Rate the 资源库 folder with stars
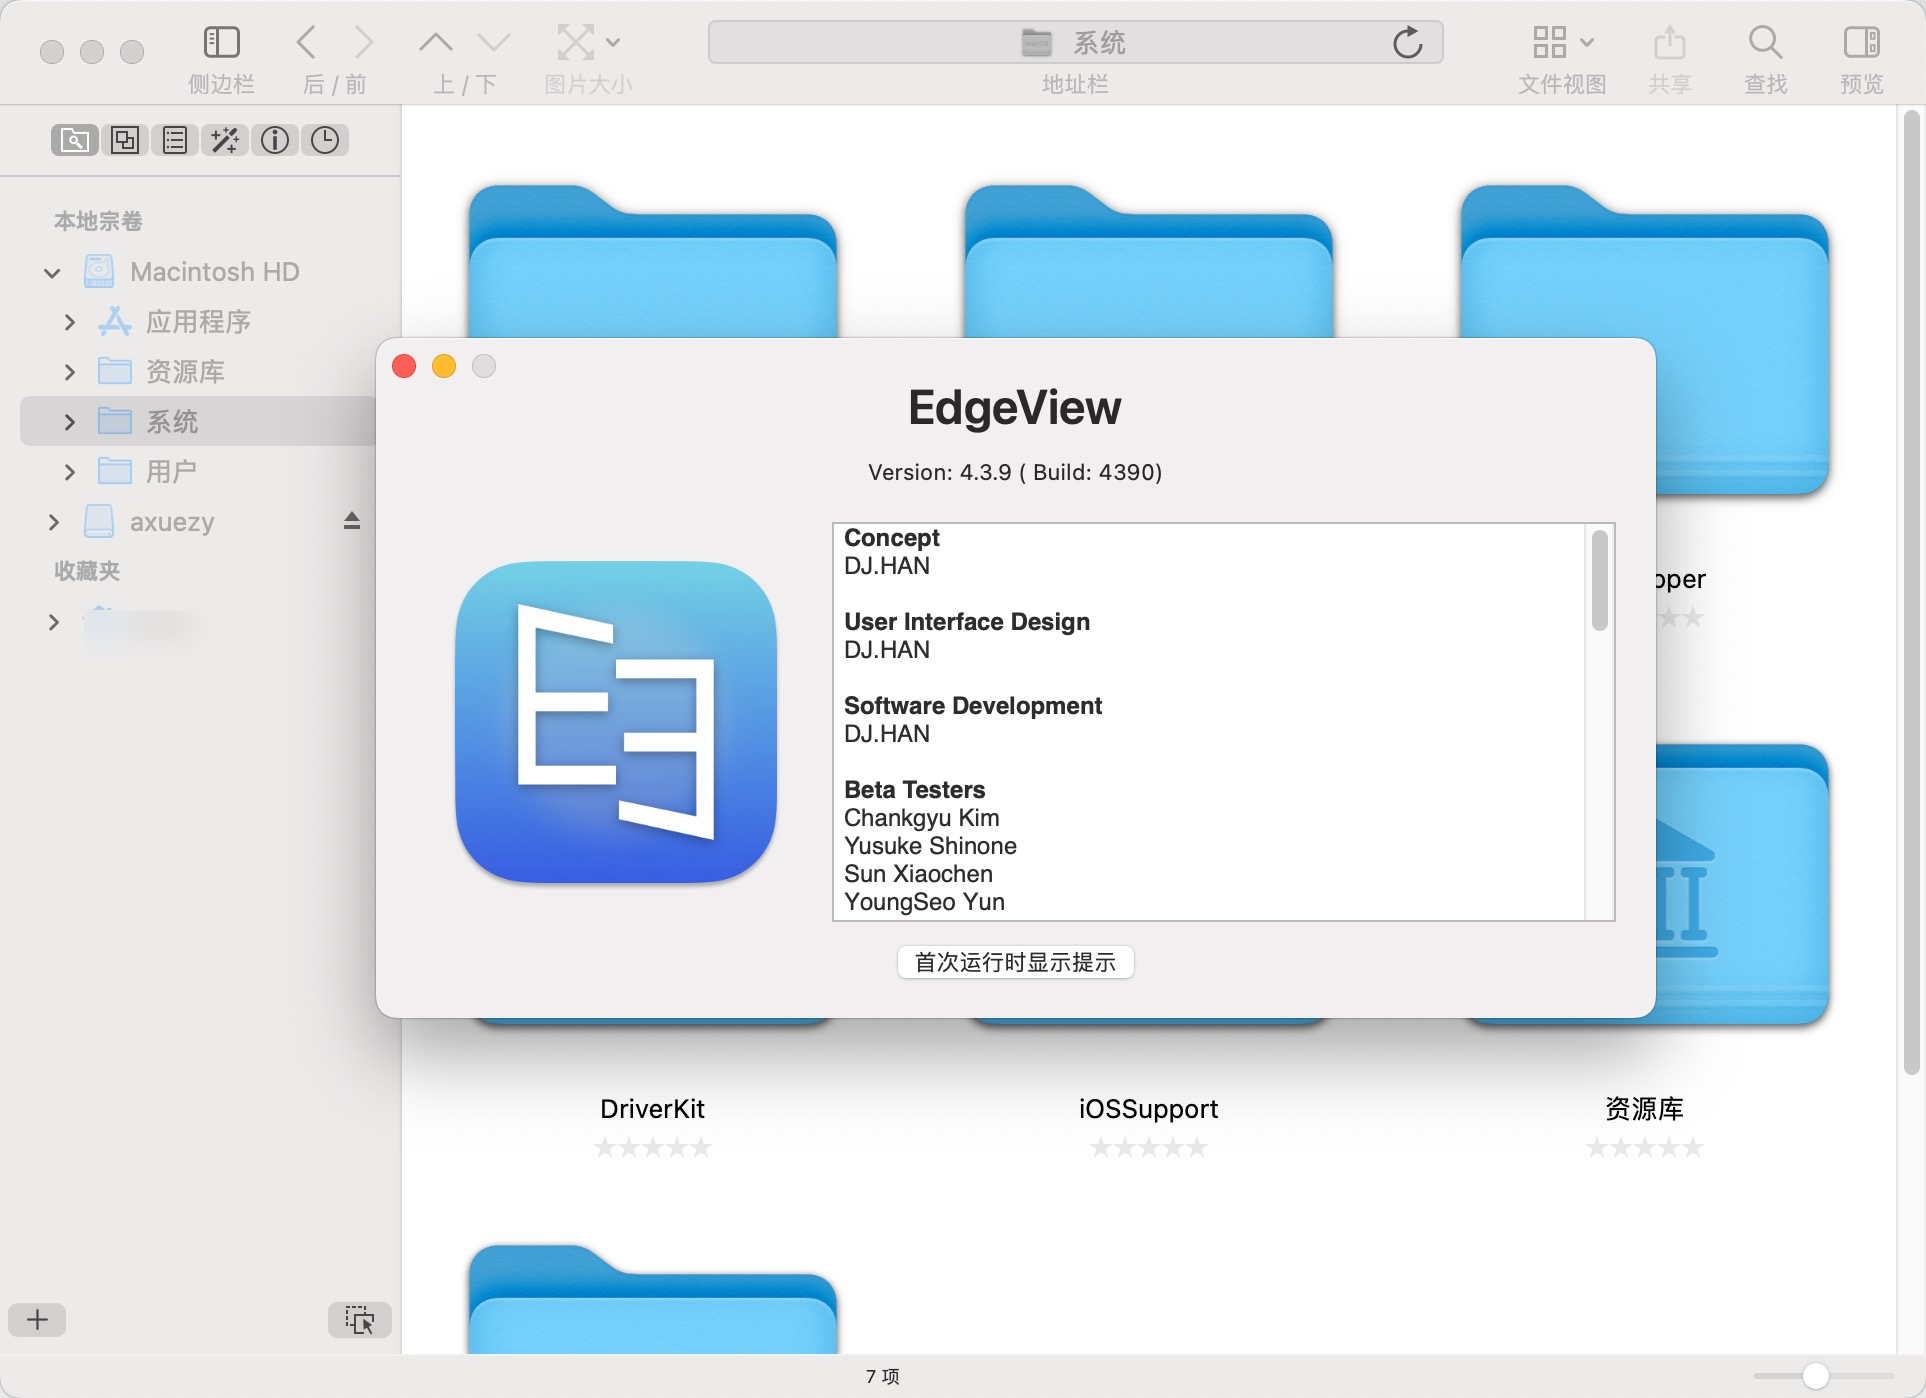 point(1644,1148)
